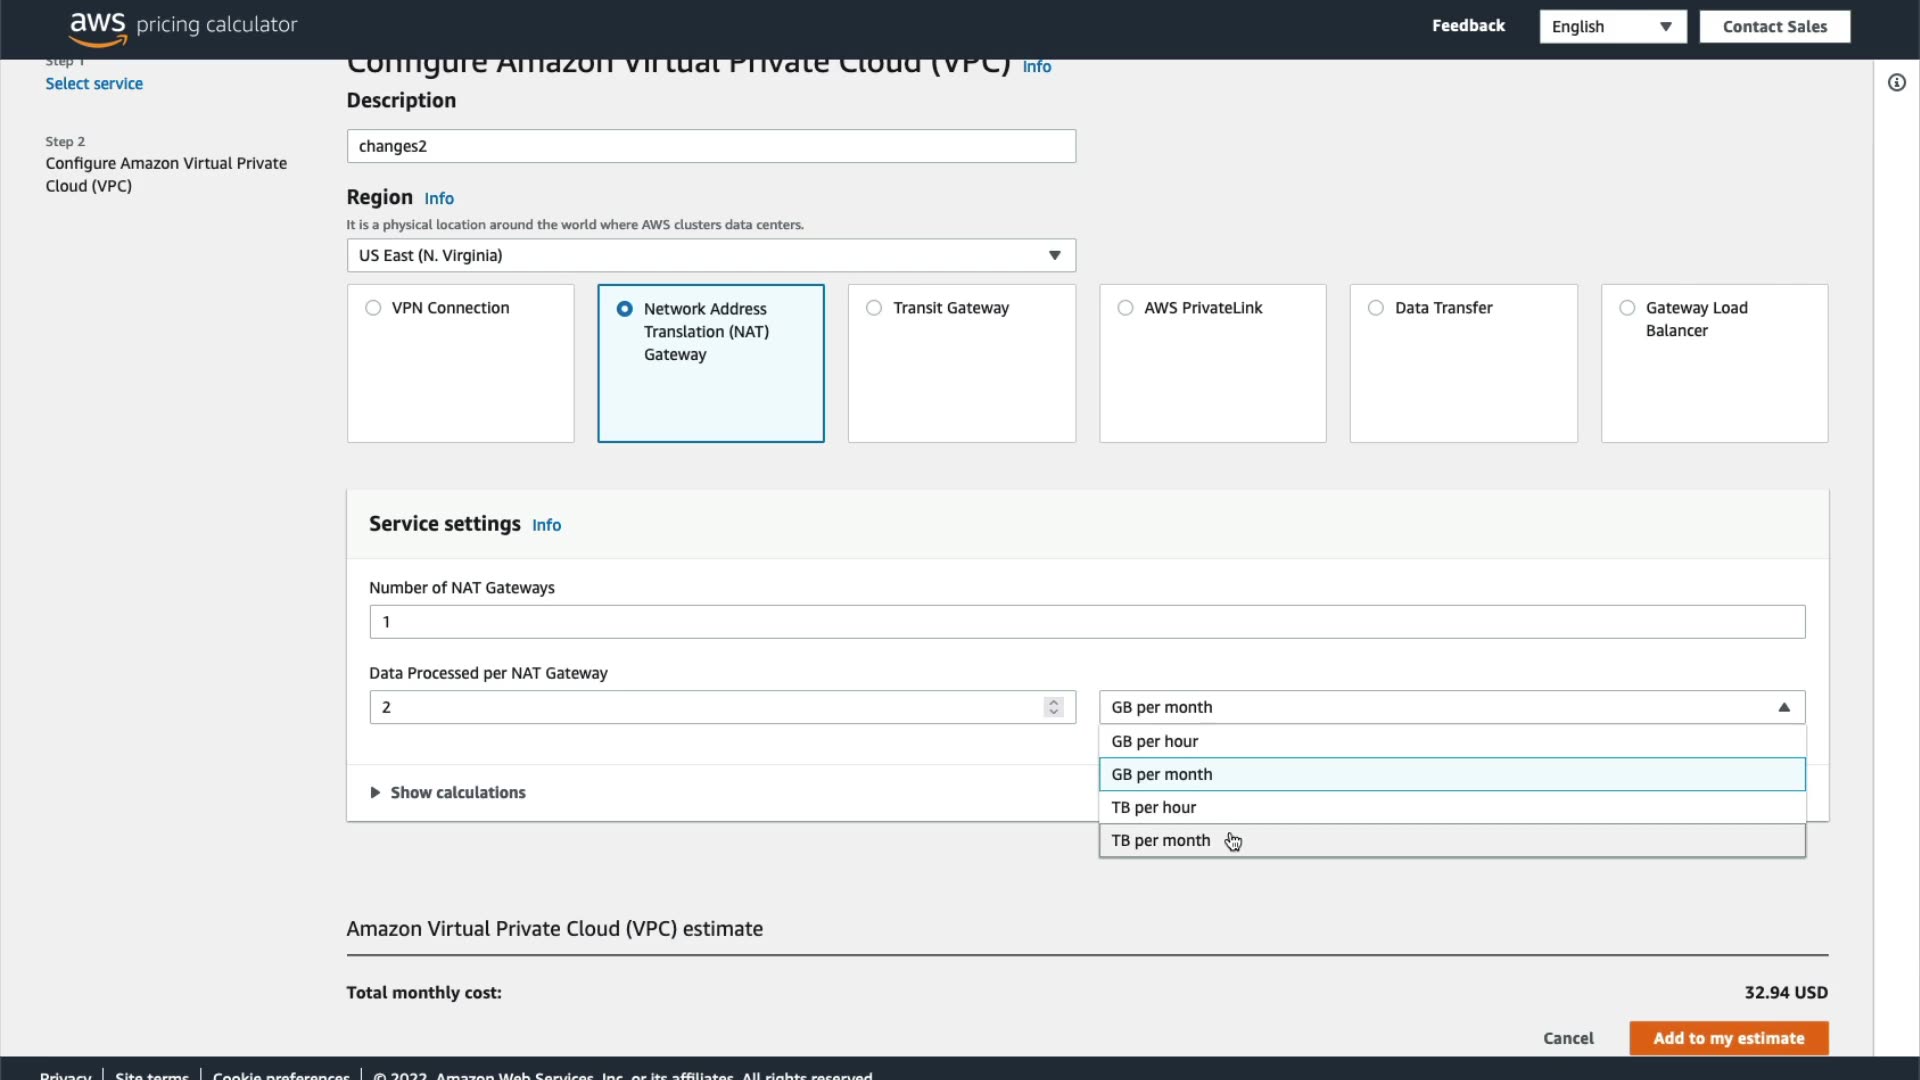The width and height of the screenshot is (1920, 1080).
Task: Choose the AWS PrivateLink radio option
Action: 1125,308
